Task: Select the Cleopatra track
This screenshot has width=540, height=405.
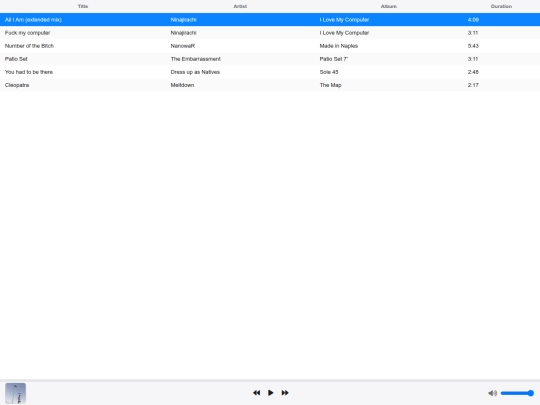Action: [17, 85]
